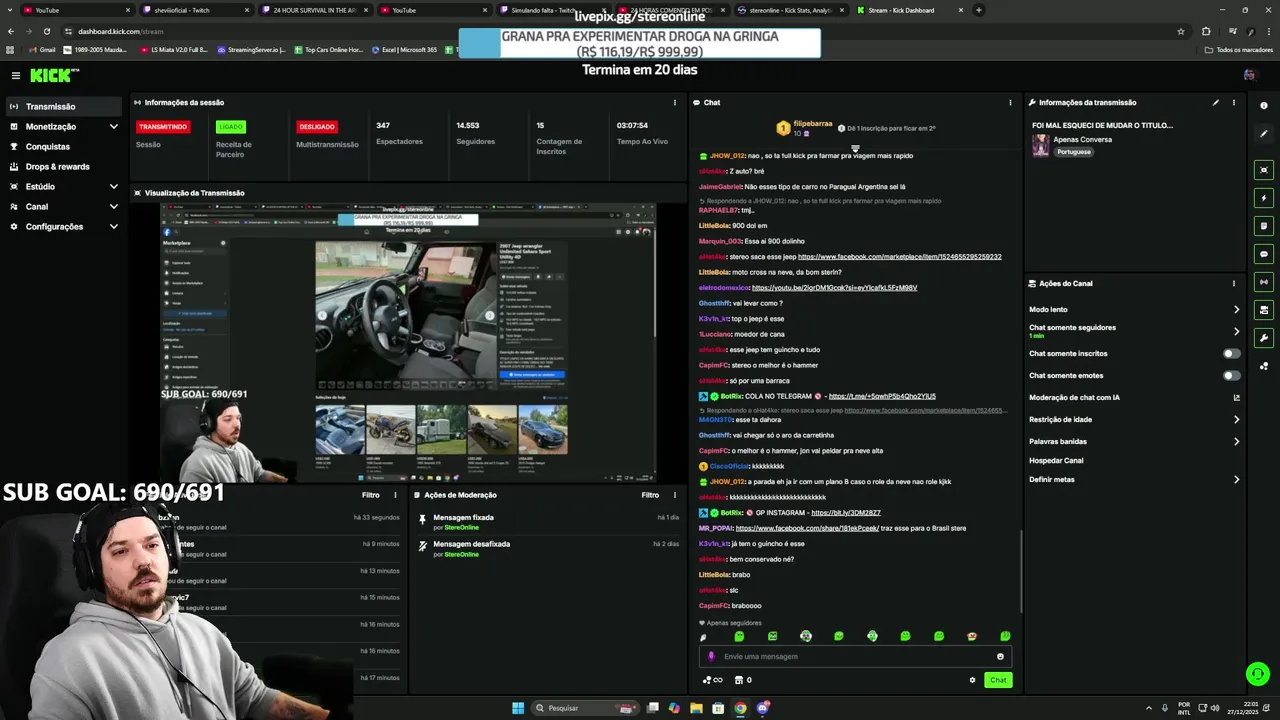Open Restrição de idade settings arrow
Image resolution: width=1280 pixels, height=720 pixels.
[x=1236, y=419]
